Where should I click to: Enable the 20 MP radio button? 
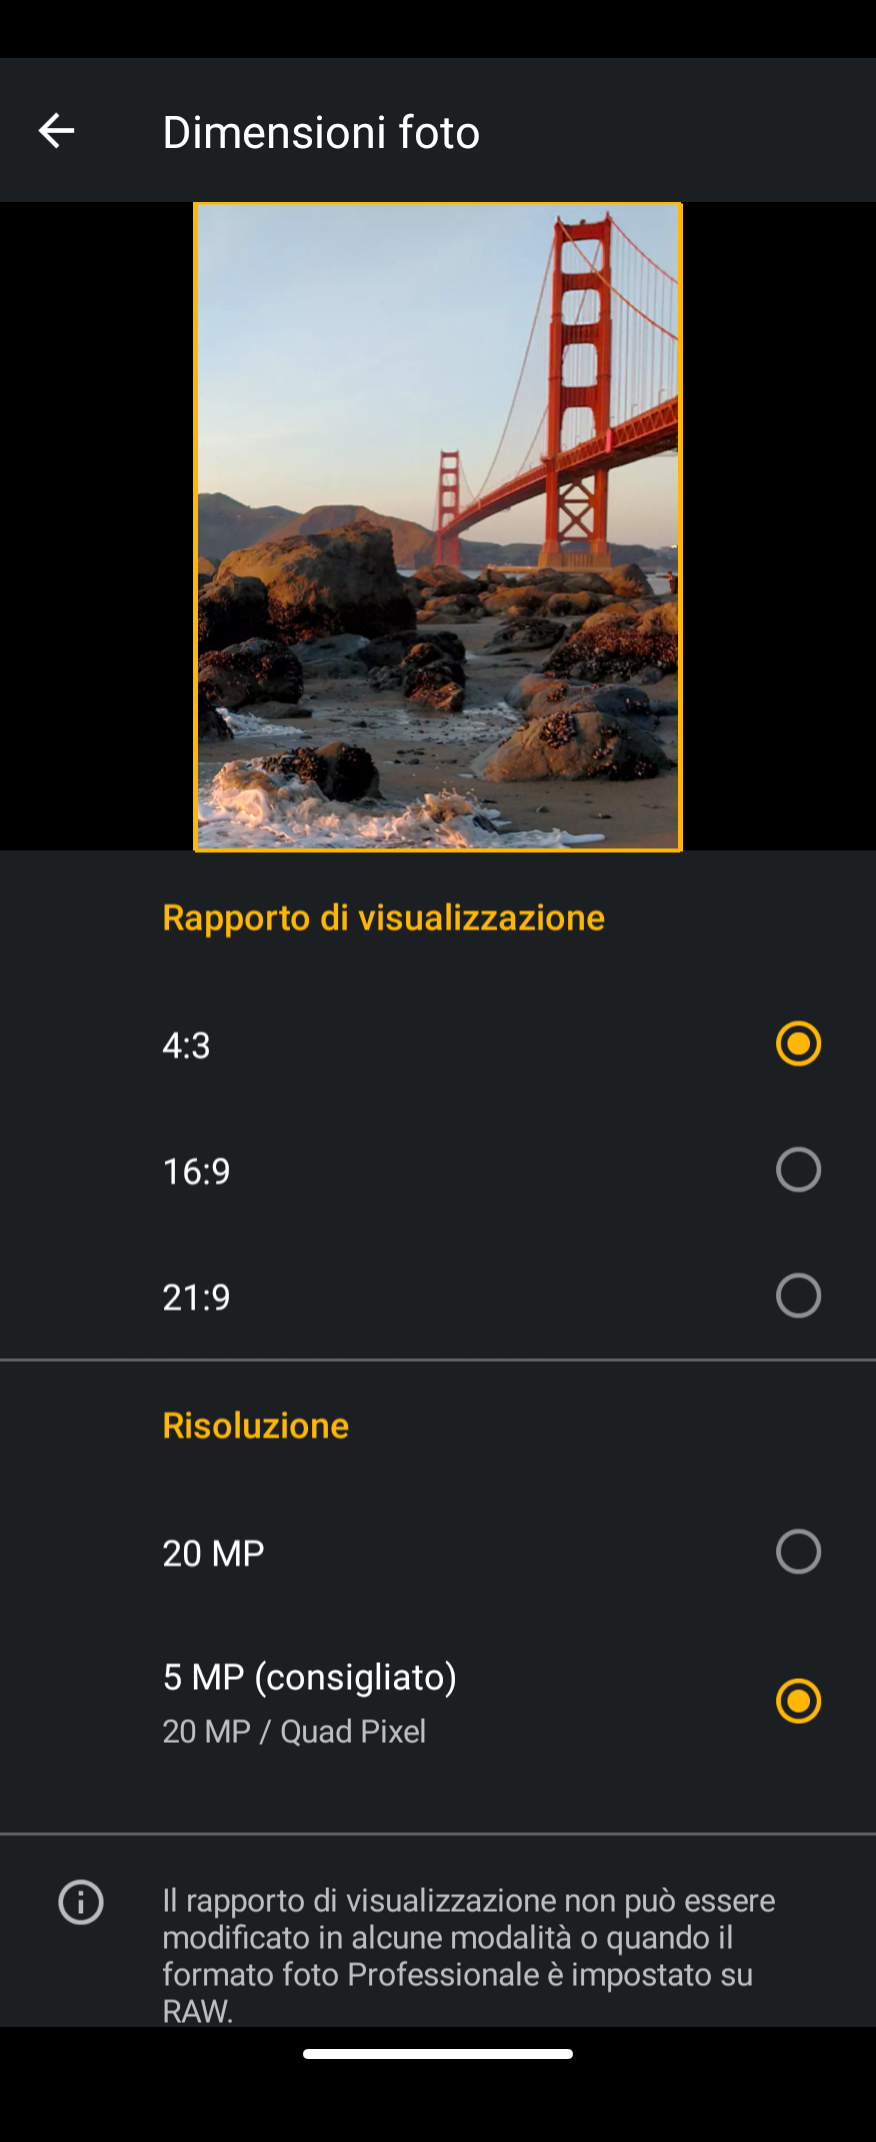click(x=798, y=1552)
